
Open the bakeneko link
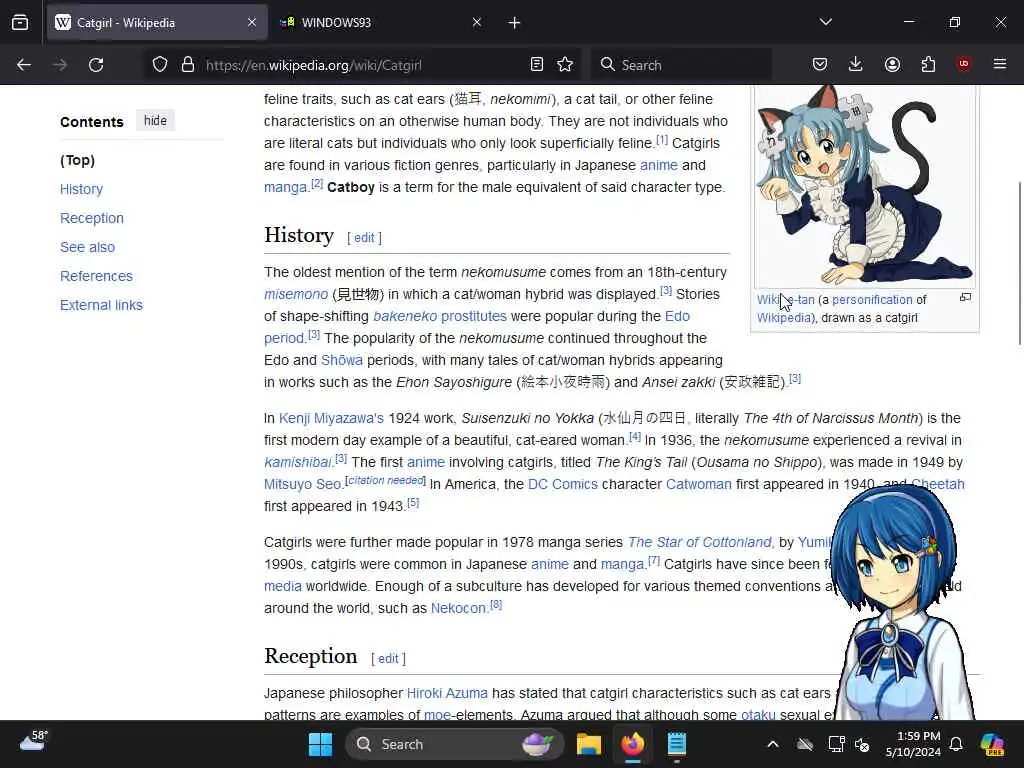[405, 316]
